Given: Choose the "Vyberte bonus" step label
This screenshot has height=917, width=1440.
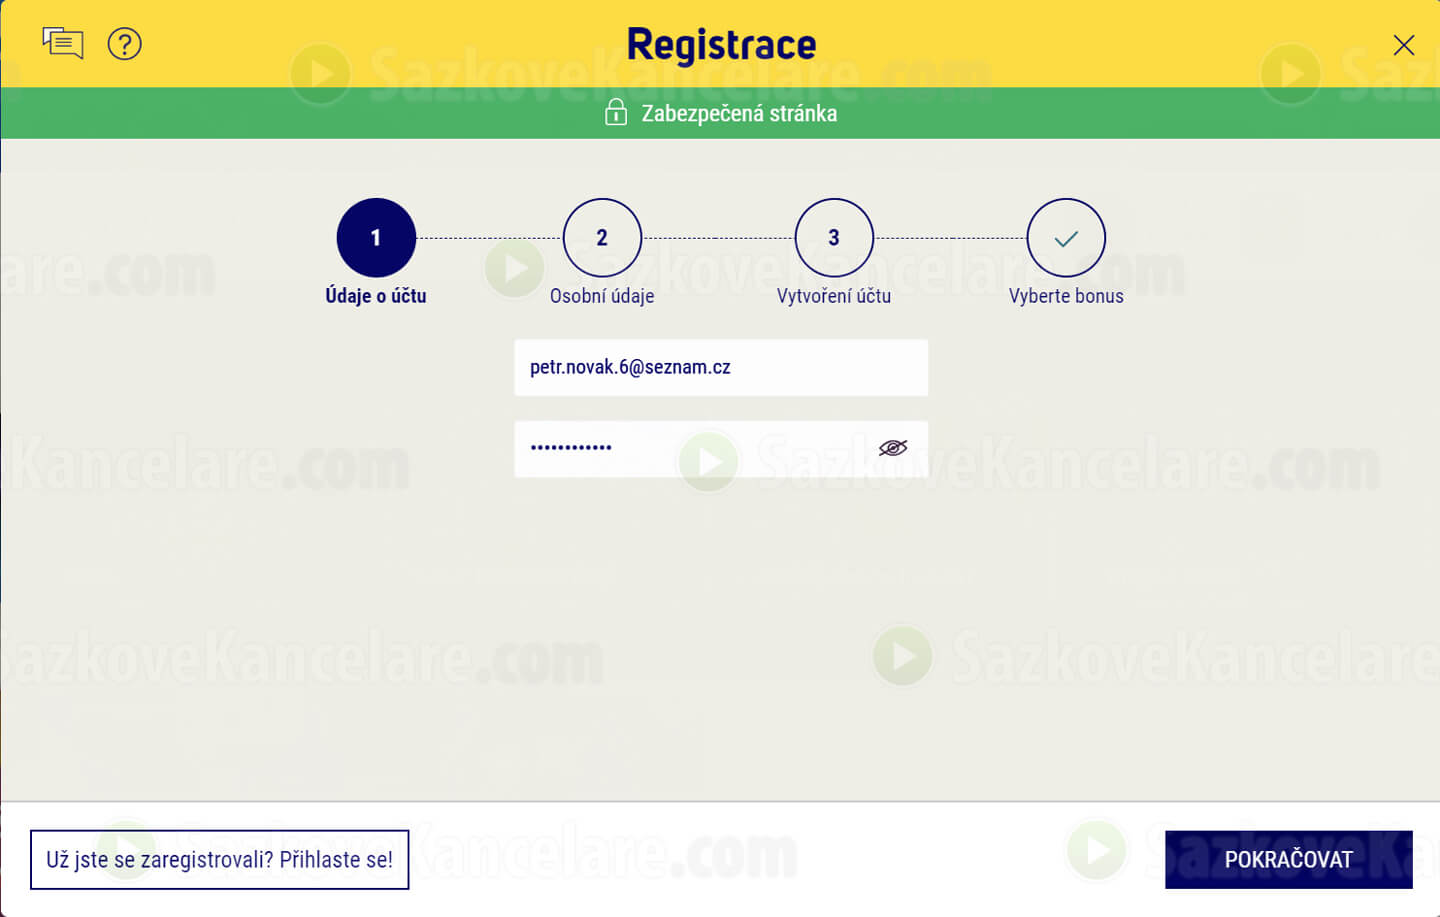Looking at the screenshot, I should 1066,296.
